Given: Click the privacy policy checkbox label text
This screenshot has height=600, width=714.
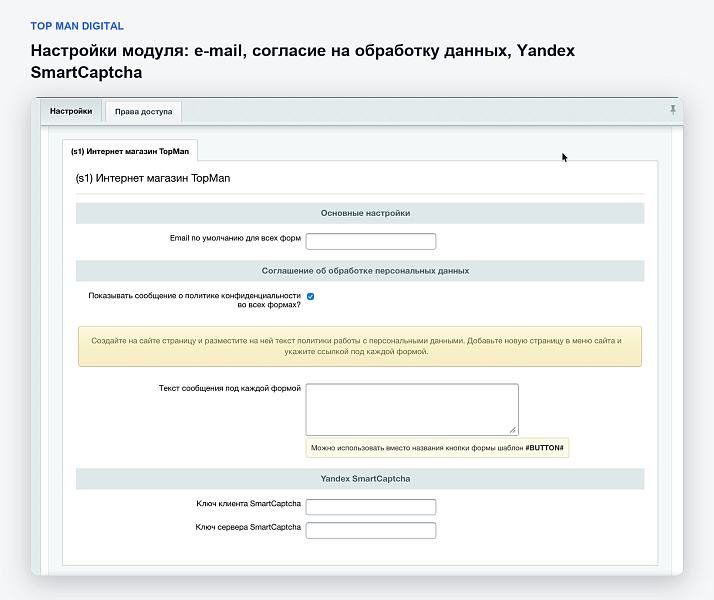Looking at the screenshot, I should pyautogui.click(x=194, y=300).
